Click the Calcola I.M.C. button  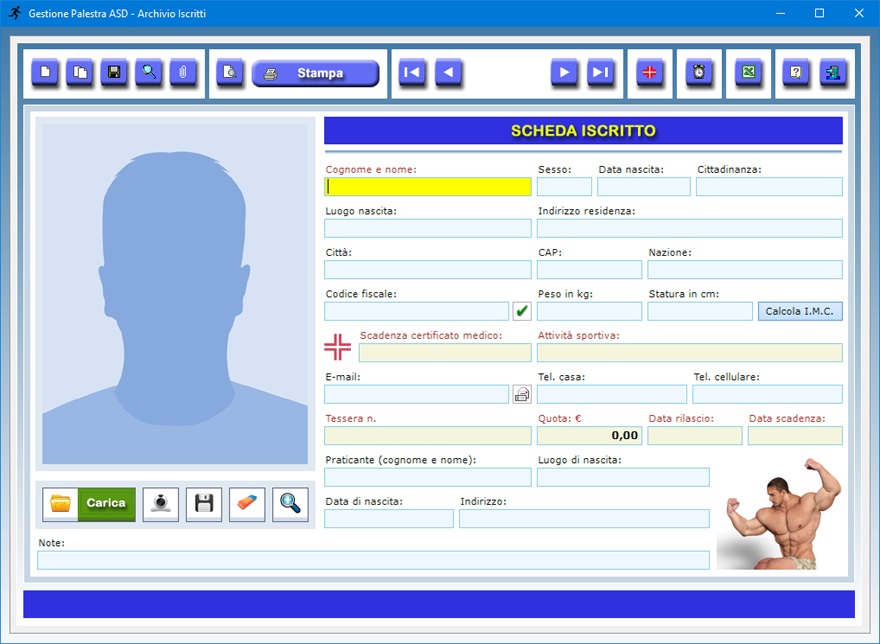(800, 311)
